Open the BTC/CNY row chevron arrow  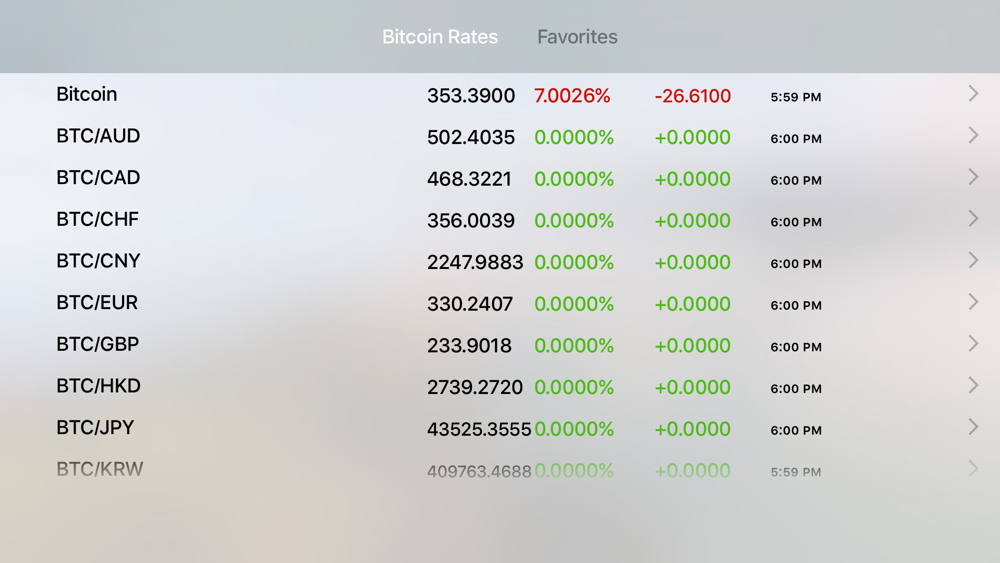click(973, 260)
